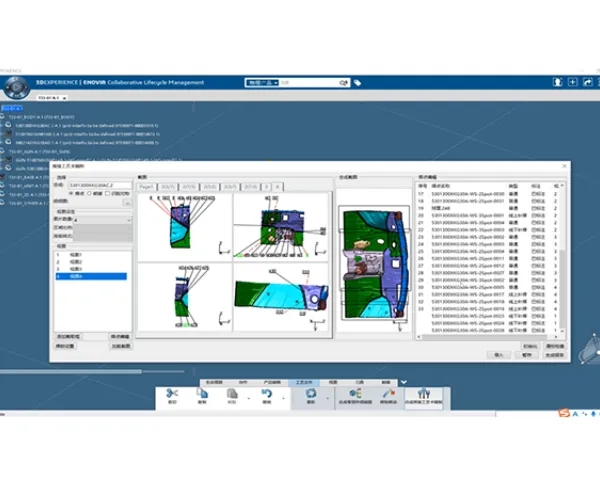Click the Update refresh tool in action bar
Screen dimensions: 600x480
(x=311, y=396)
